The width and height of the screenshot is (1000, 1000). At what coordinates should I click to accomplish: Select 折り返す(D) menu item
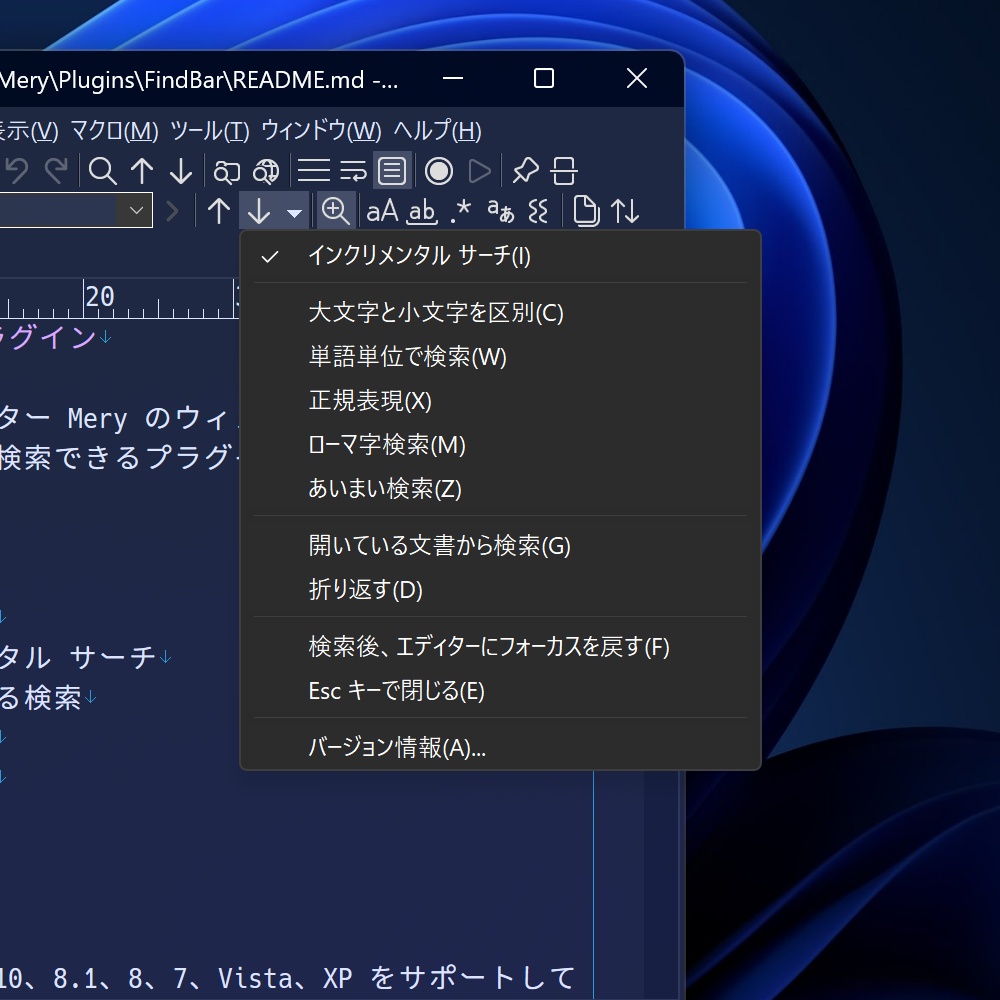pyautogui.click(x=500, y=589)
